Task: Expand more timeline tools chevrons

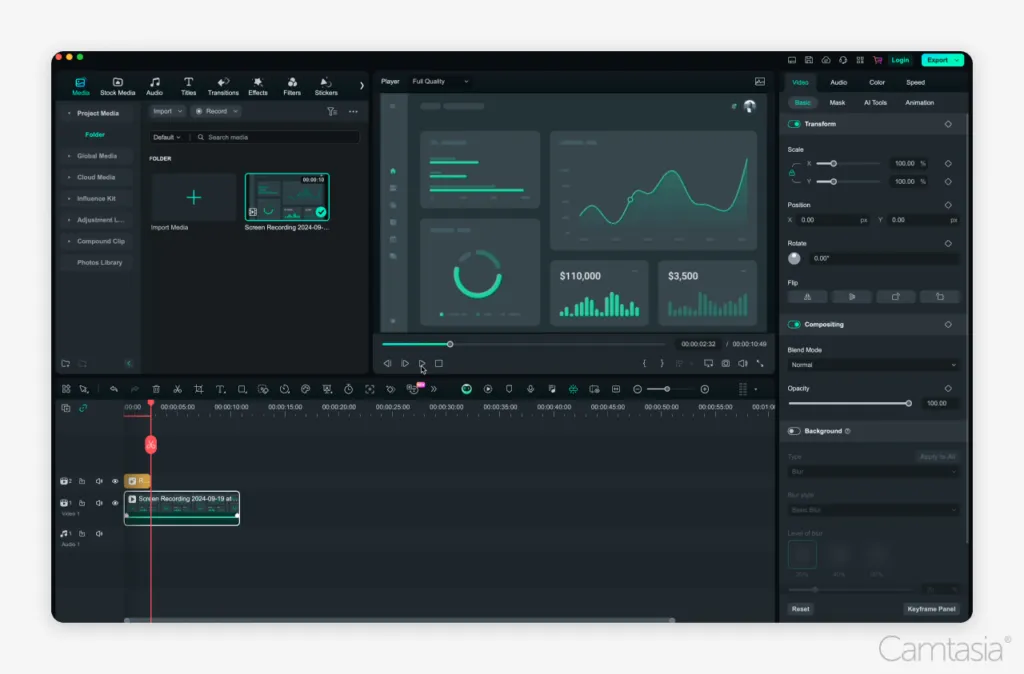Action: coord(434,389)
